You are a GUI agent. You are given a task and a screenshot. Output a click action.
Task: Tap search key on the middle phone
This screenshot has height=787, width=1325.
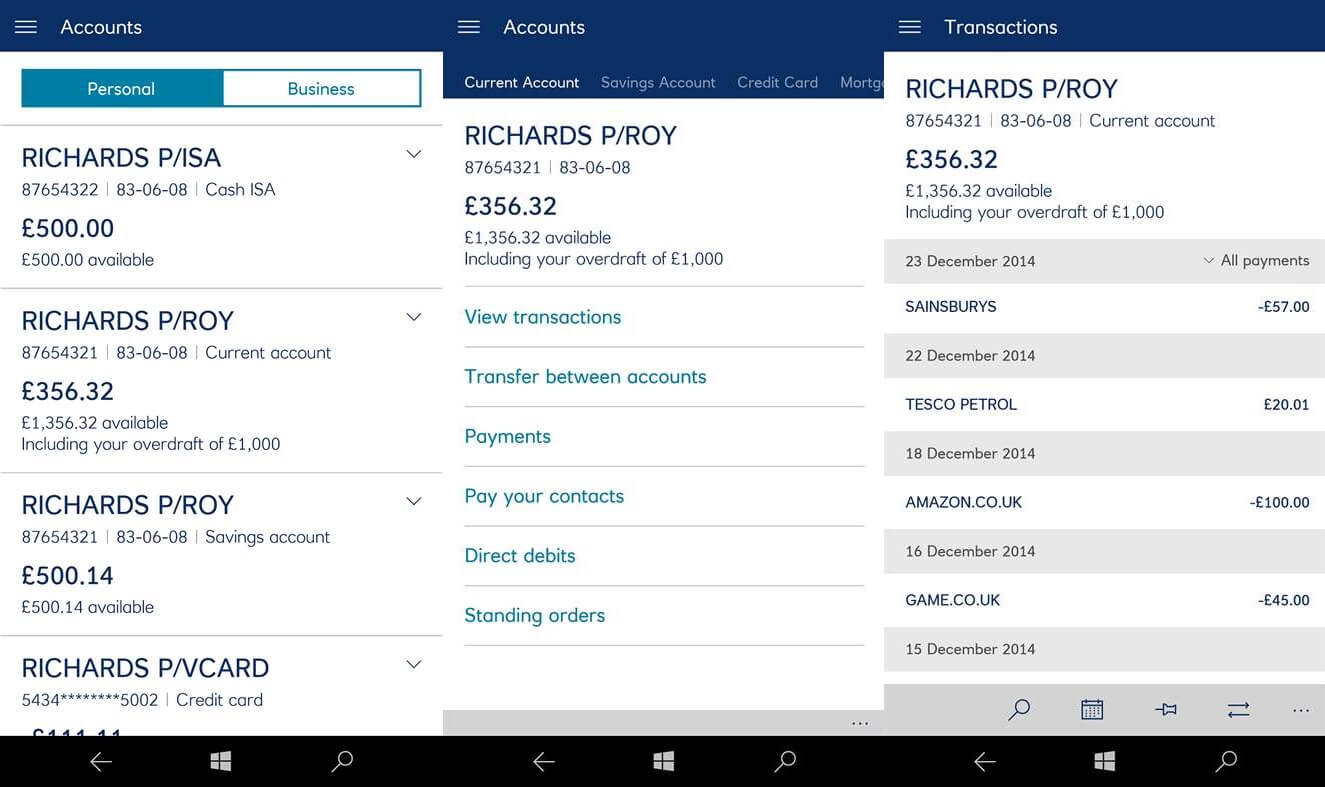[785, 762]
